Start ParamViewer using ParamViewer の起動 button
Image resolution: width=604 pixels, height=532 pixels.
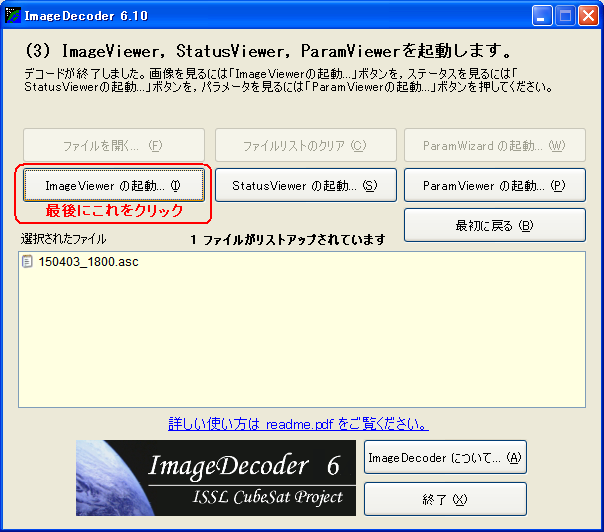click(495, 185)
